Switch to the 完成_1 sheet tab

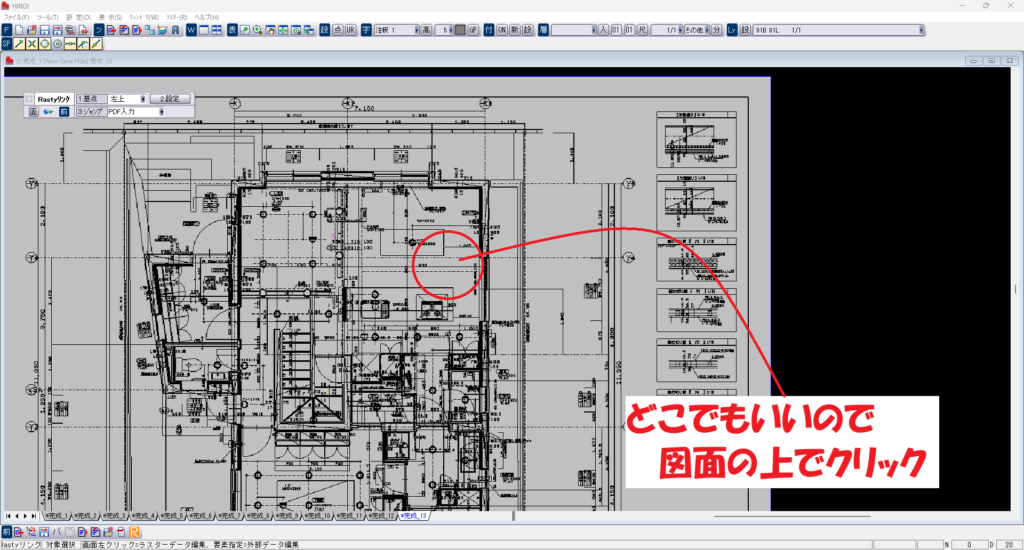(x=56, y=515)
